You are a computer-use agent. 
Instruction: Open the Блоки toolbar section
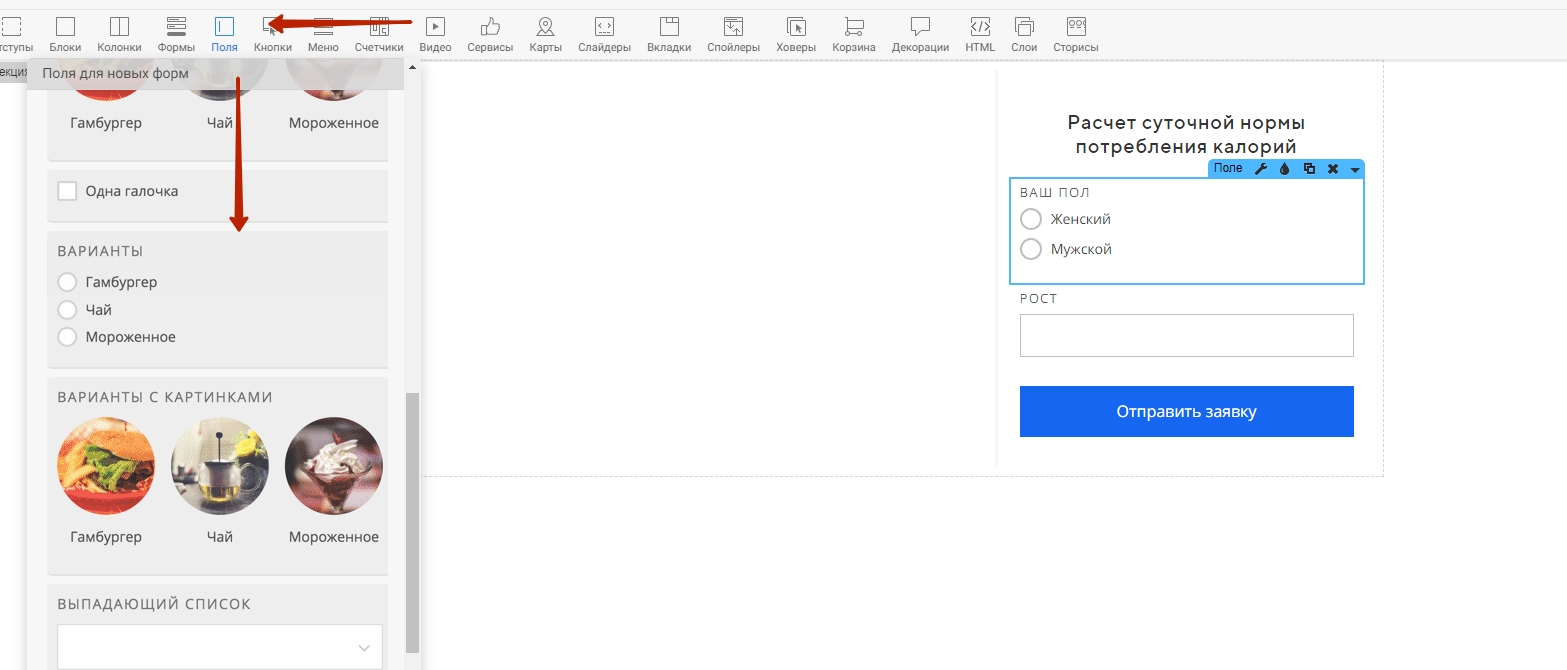(x=65, y=34)
